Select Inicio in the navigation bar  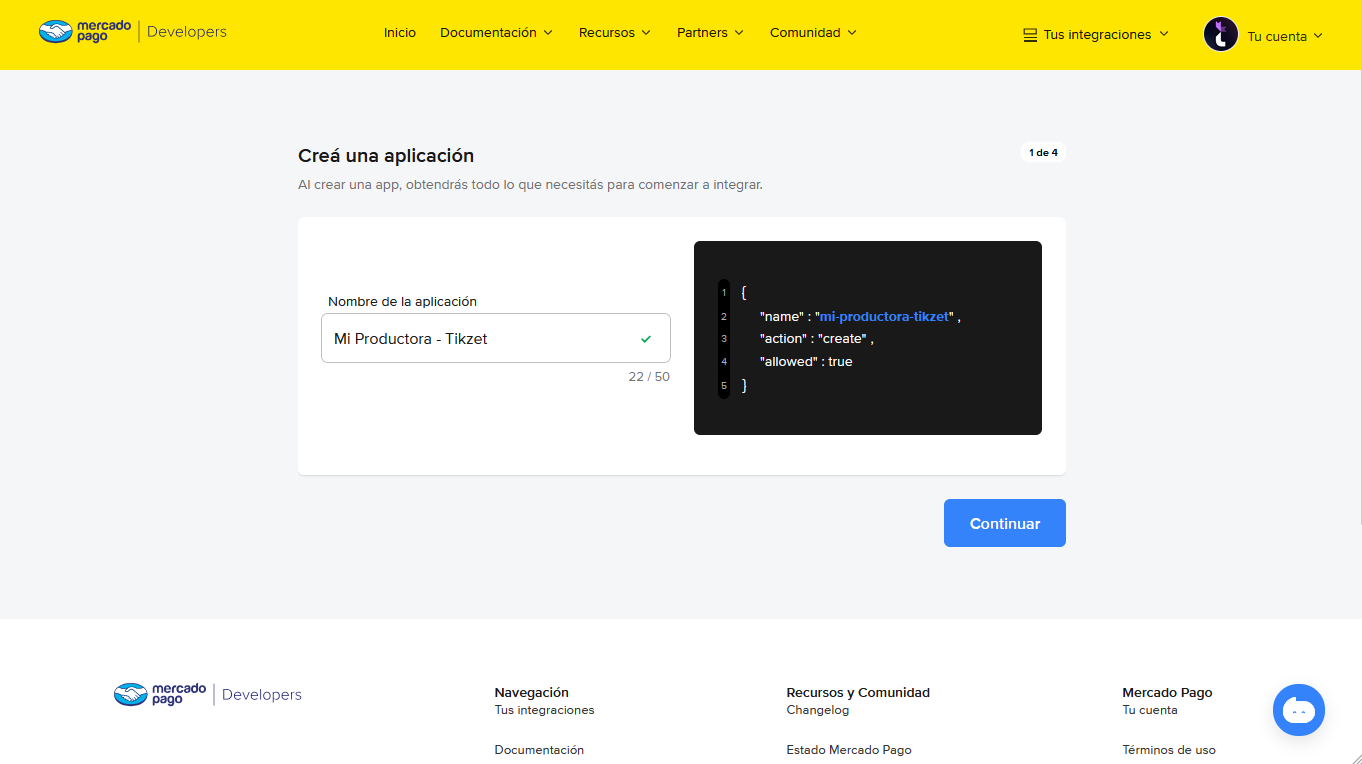coord(400,32)
